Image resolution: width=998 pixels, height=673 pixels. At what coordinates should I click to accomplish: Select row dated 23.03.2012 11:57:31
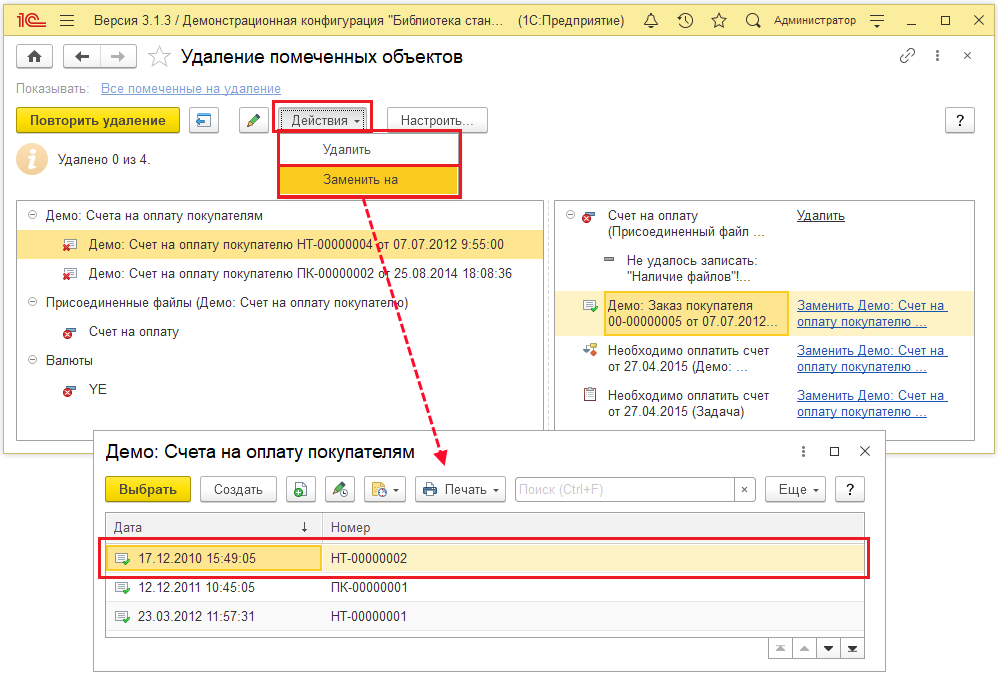485,616
